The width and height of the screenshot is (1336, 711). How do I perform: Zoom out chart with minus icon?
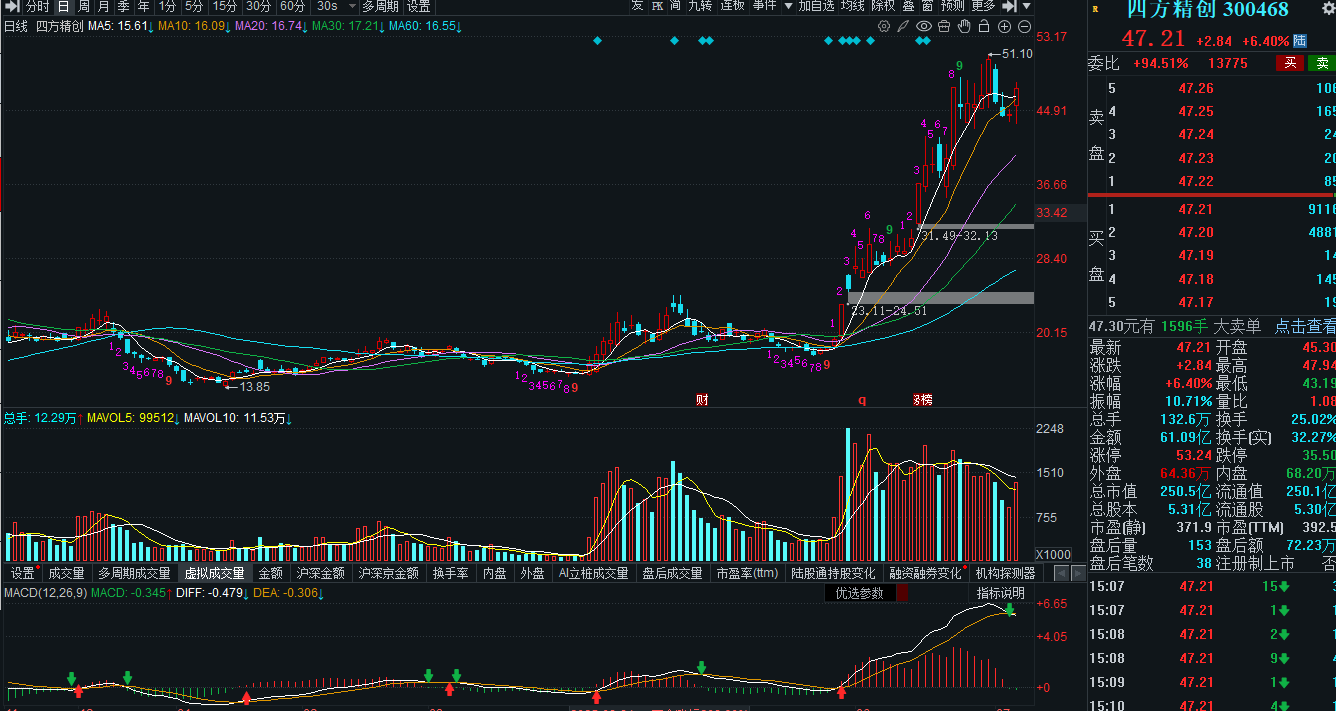coord(1025,26)
